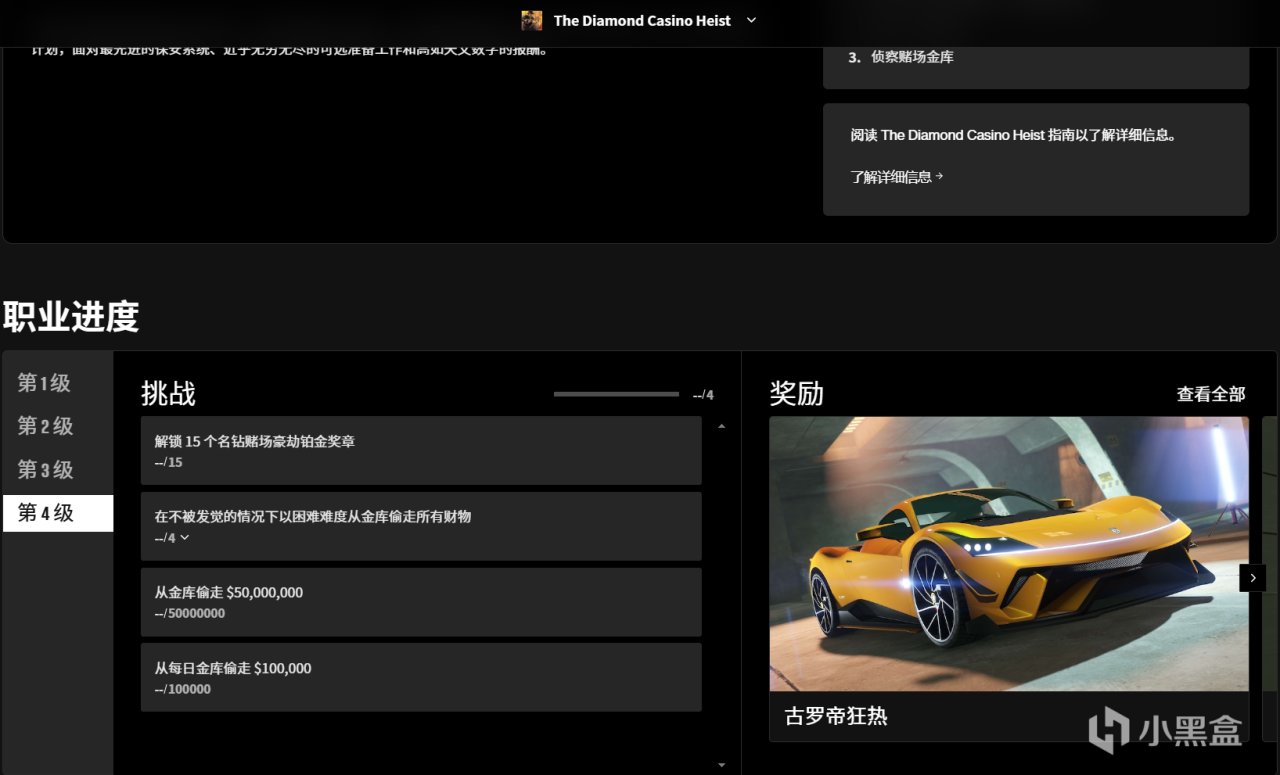Click the 挑战 heading
Screen dimensions: 1280x775
click(x=168, y=394)
